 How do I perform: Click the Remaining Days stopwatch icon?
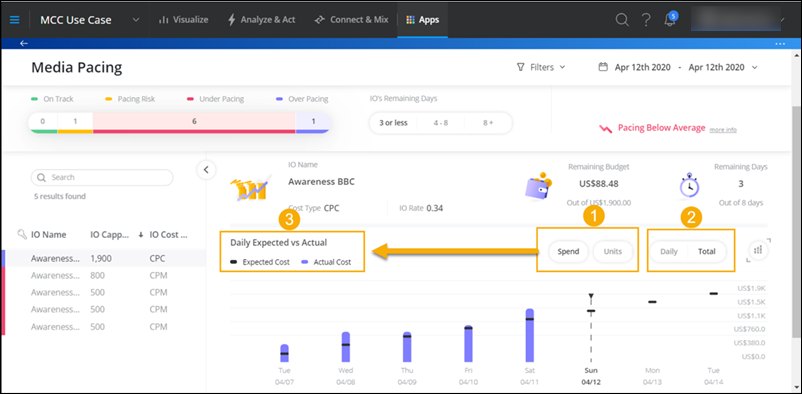tap(689, 185)
